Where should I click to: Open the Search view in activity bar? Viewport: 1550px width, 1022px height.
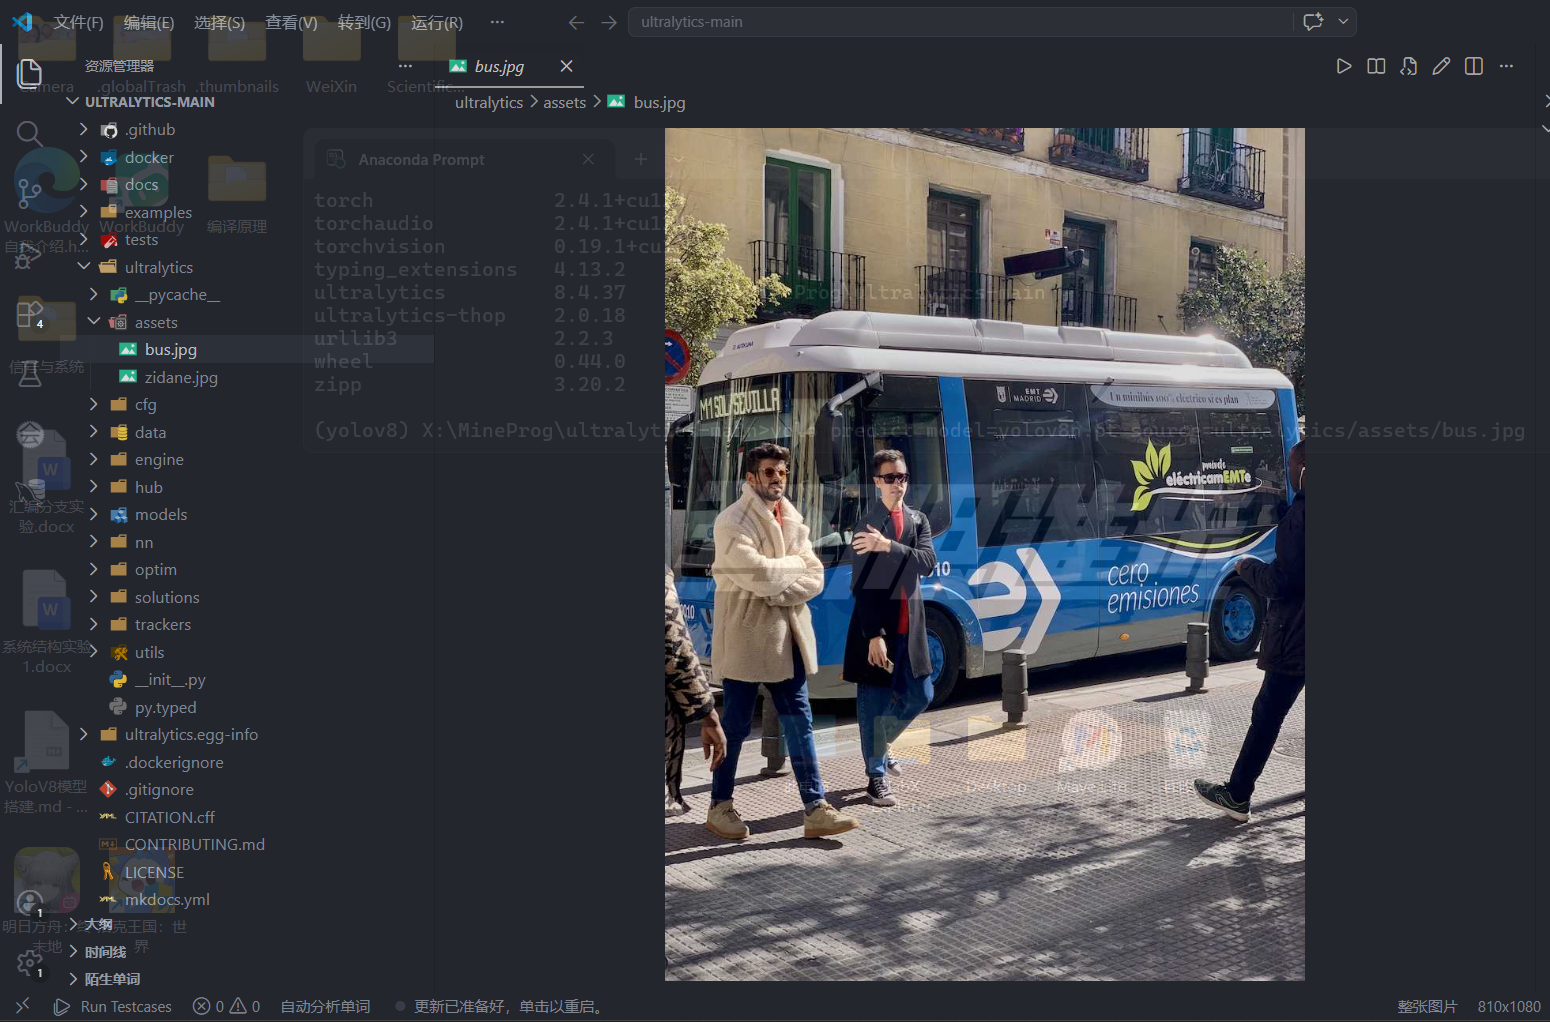(x=29, y=132)
